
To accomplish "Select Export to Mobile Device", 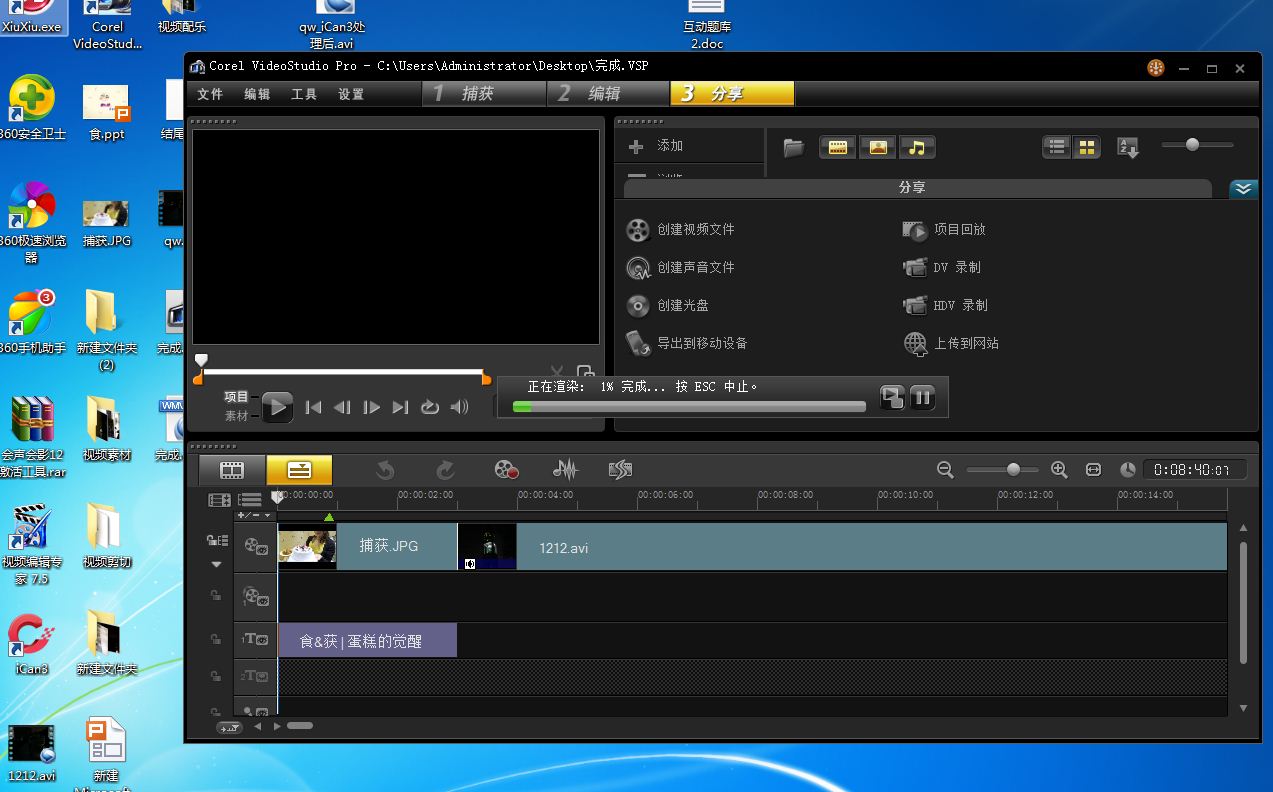I will tap(687, 343).
